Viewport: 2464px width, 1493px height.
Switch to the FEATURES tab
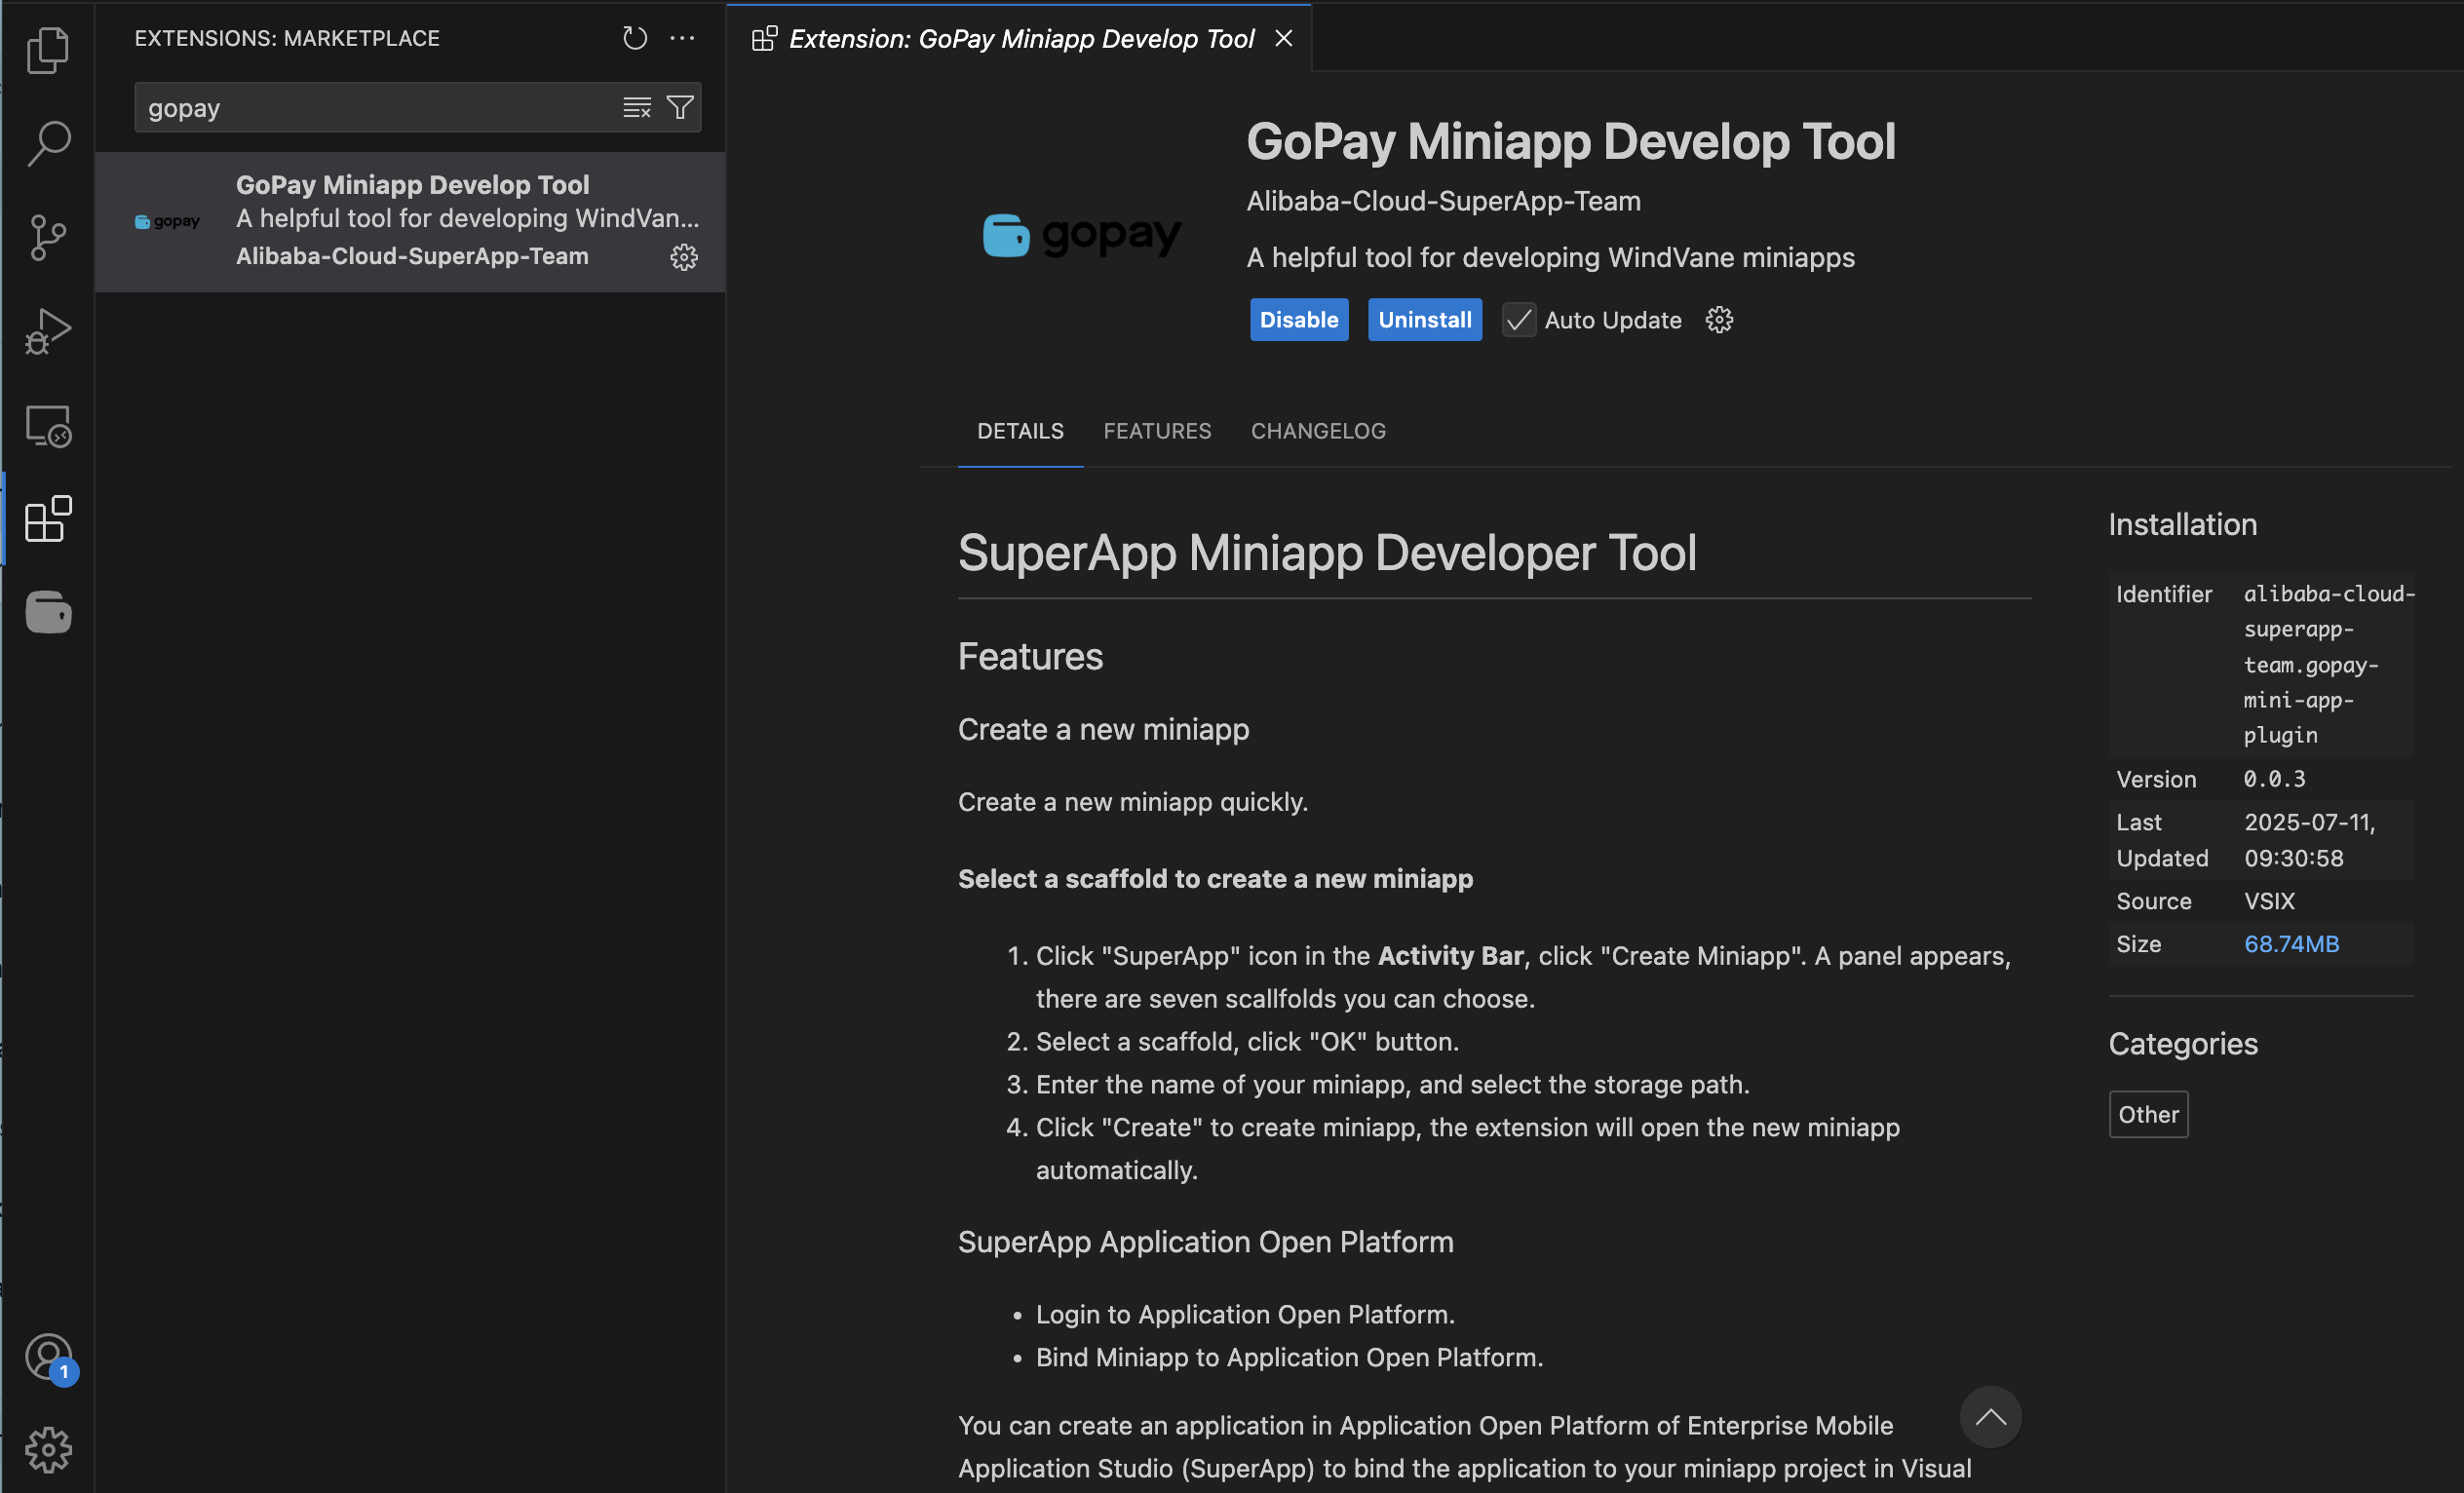(x=1157, y=431)
